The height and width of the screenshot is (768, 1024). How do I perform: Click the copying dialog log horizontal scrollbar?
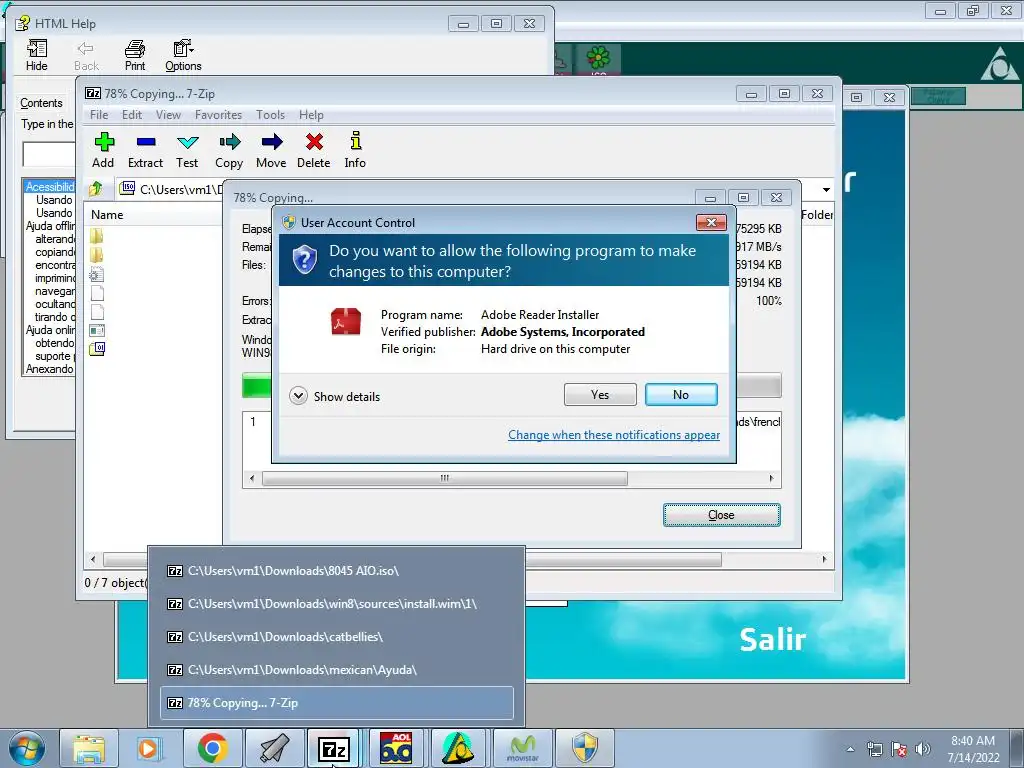tap(445, 479)
